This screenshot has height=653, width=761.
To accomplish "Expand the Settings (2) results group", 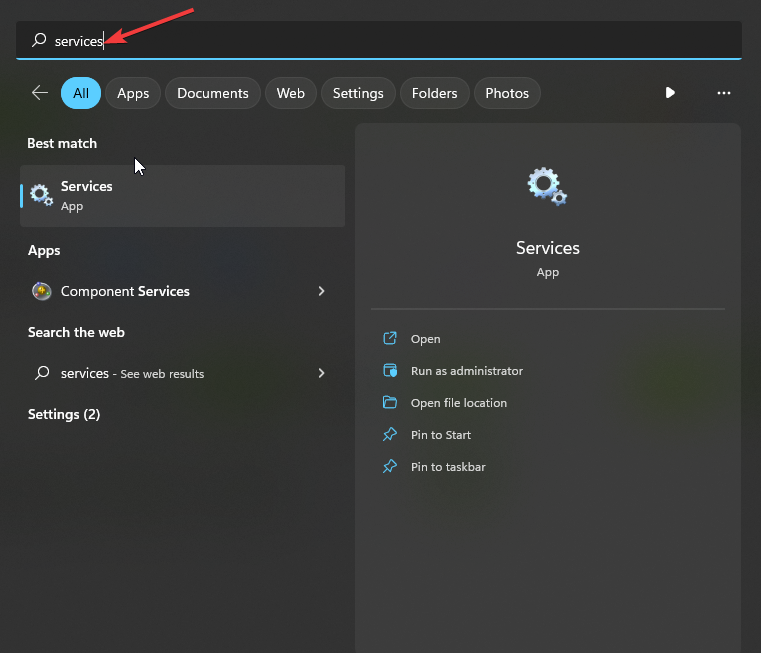I will pyautogui.click(x=64, y=414).
